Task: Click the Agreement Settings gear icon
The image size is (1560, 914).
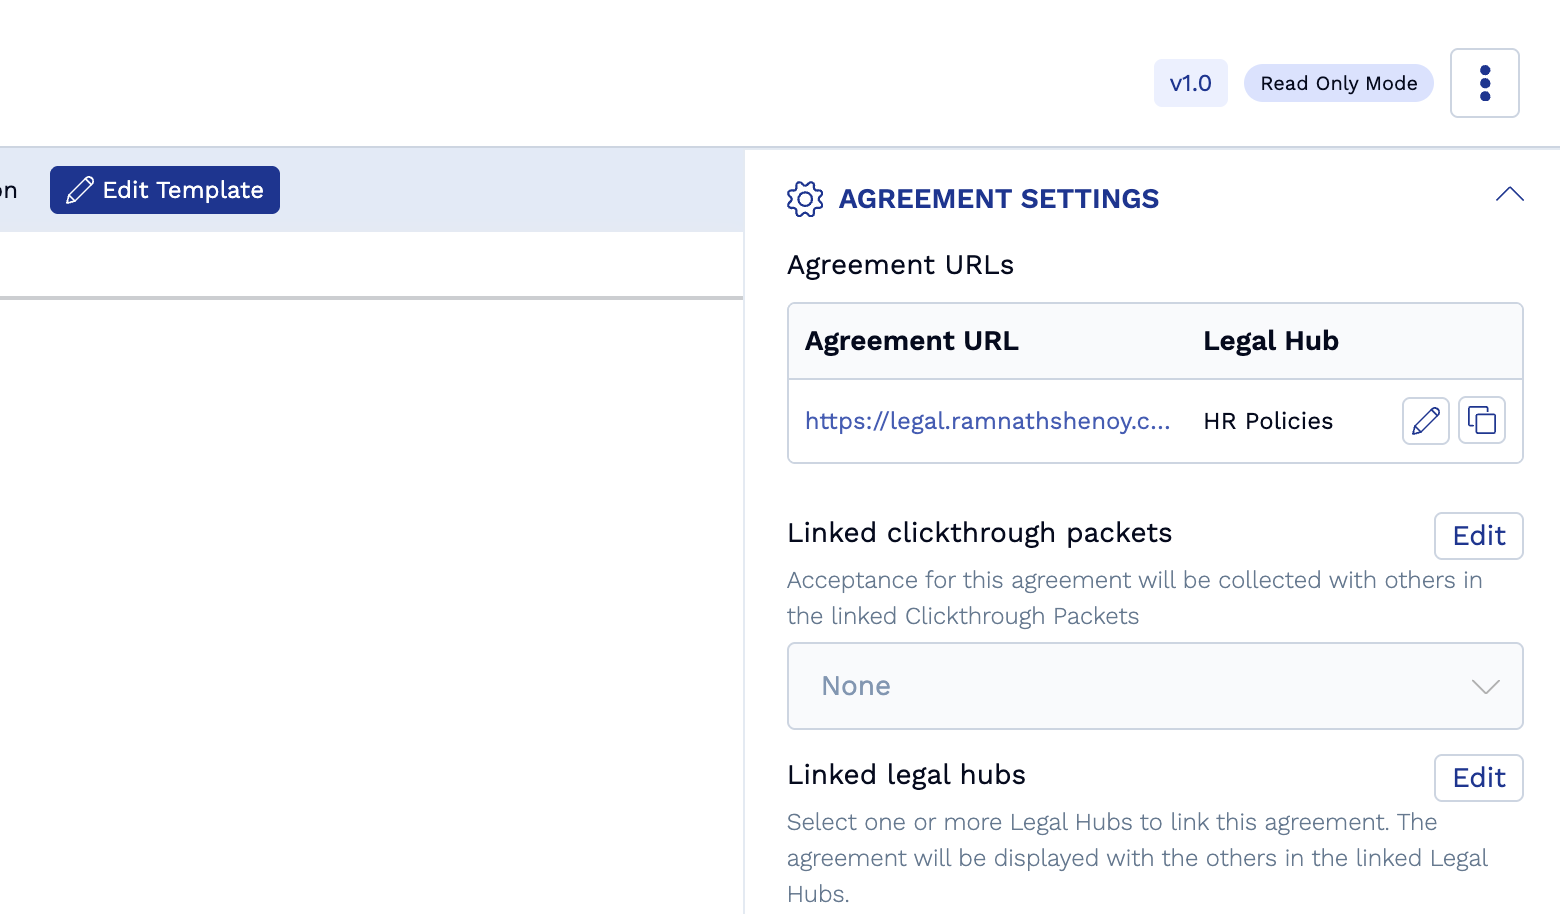Action: click(x=805, y=199)
